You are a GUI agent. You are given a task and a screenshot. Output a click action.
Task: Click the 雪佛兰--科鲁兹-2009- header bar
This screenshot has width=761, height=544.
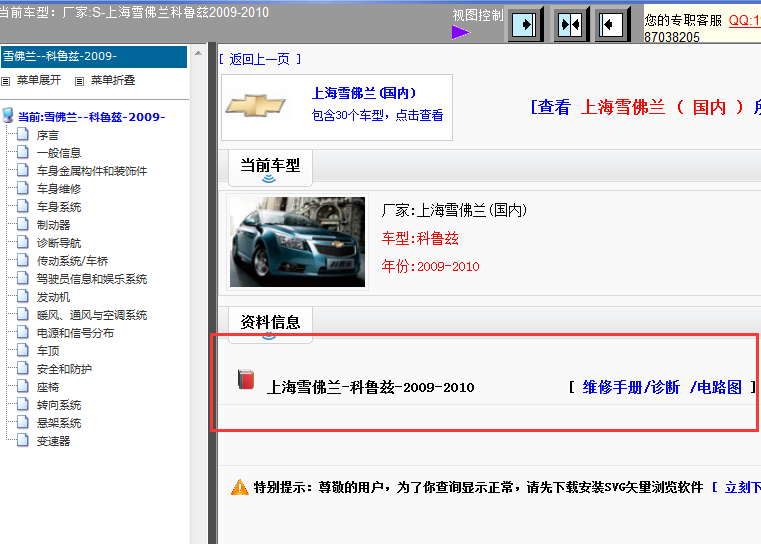[94, 56]
